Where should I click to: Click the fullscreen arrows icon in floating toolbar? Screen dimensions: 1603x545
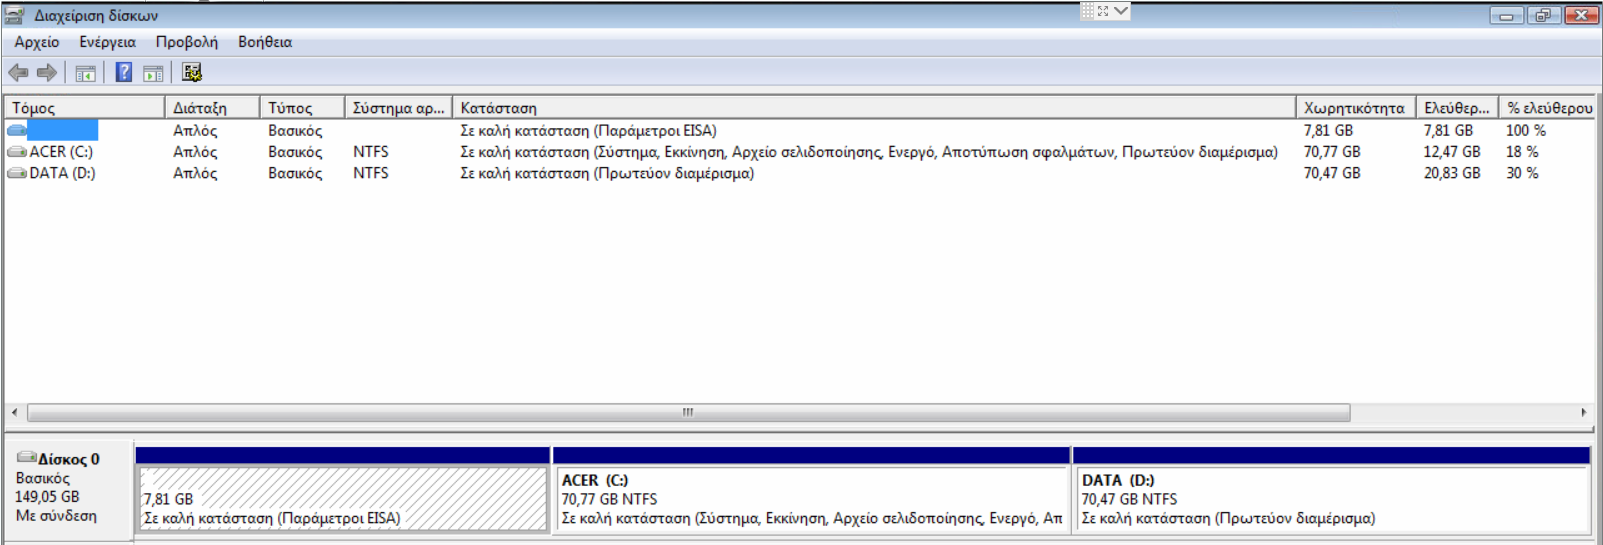1103,11
